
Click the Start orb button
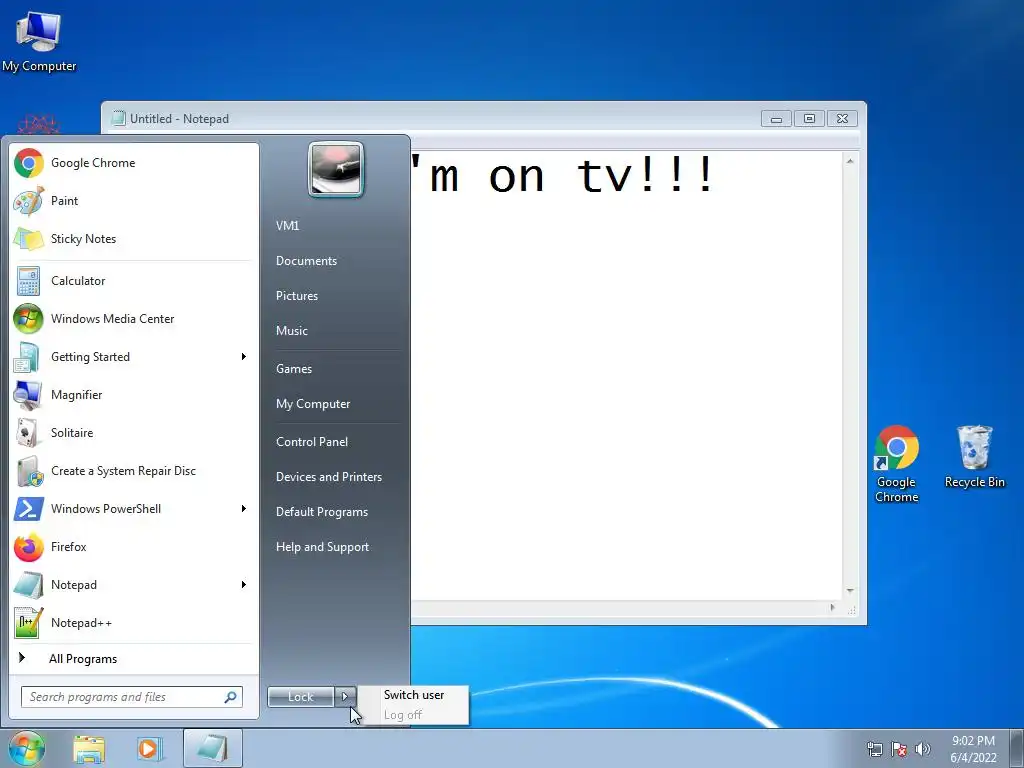point(27,748)
